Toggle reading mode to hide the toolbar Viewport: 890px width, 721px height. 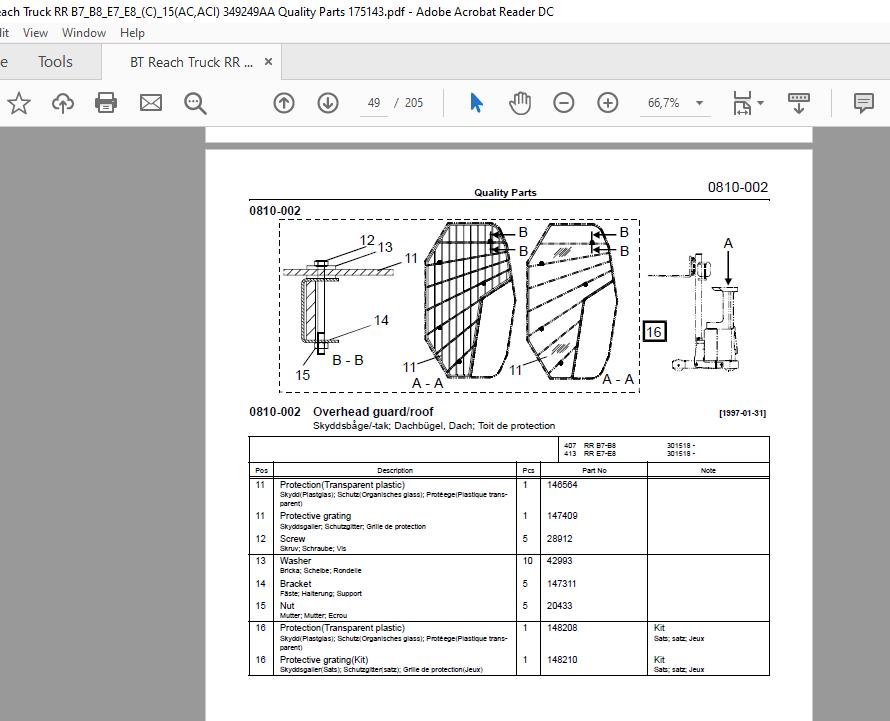coord(798,102)
